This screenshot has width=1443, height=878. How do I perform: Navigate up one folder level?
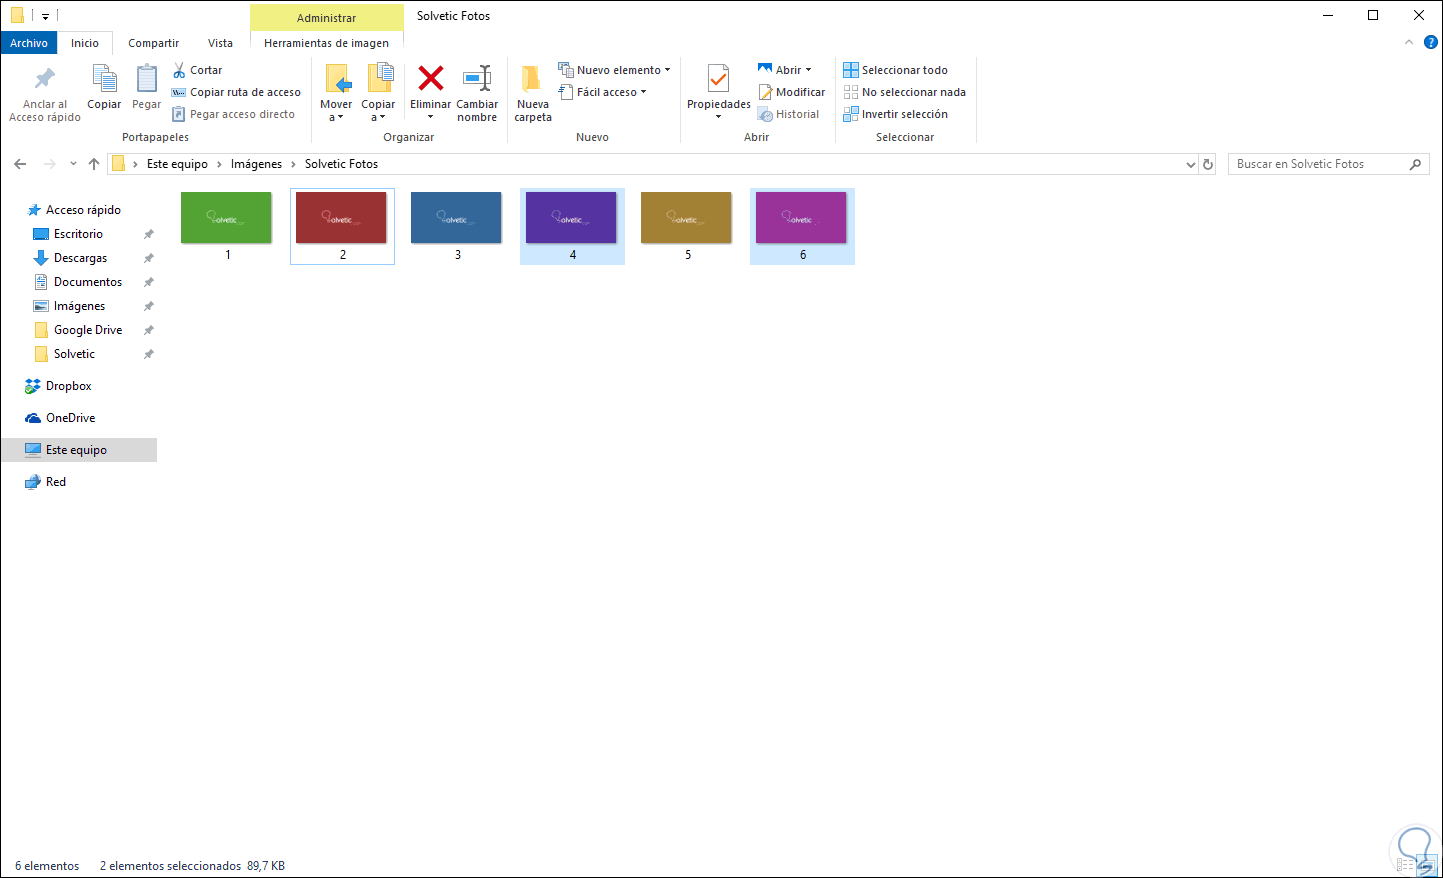(94, 164)
